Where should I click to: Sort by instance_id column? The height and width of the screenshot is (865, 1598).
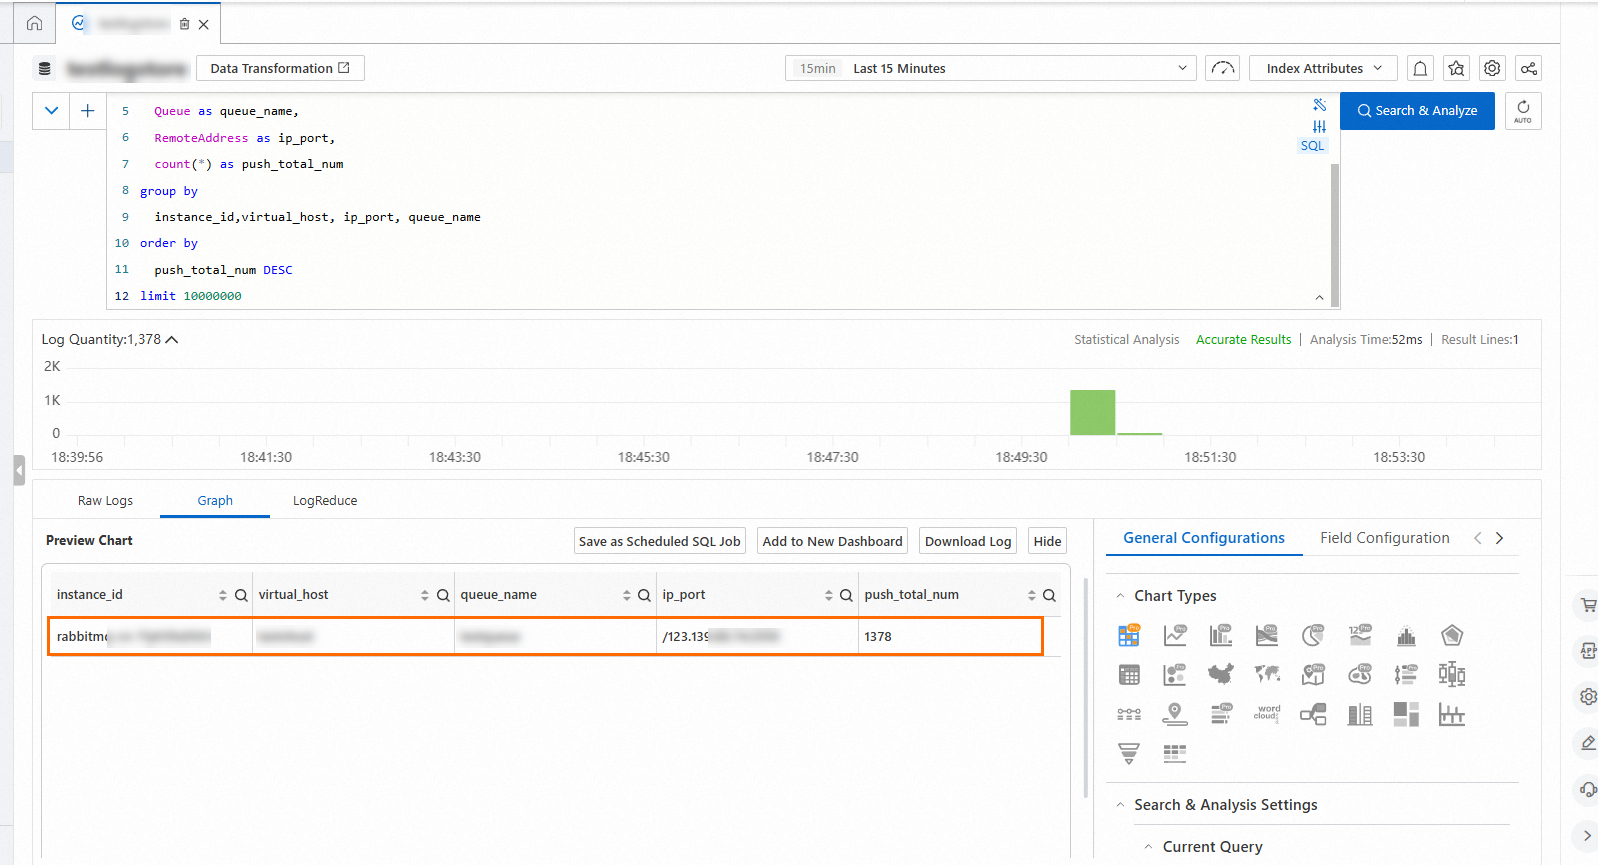click(223, 595)
